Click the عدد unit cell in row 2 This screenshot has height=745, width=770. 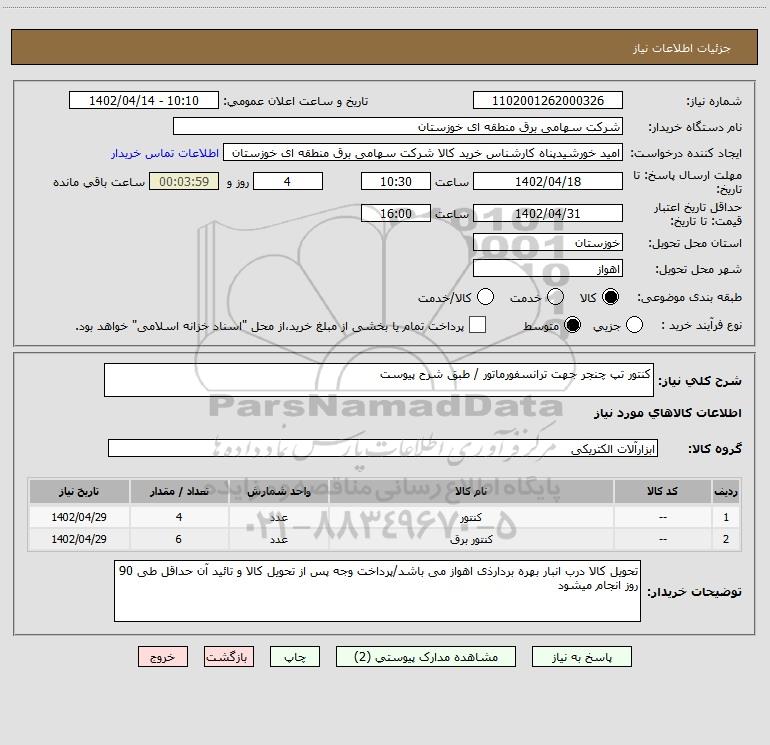pyautogui.click(x=278, y=539)
